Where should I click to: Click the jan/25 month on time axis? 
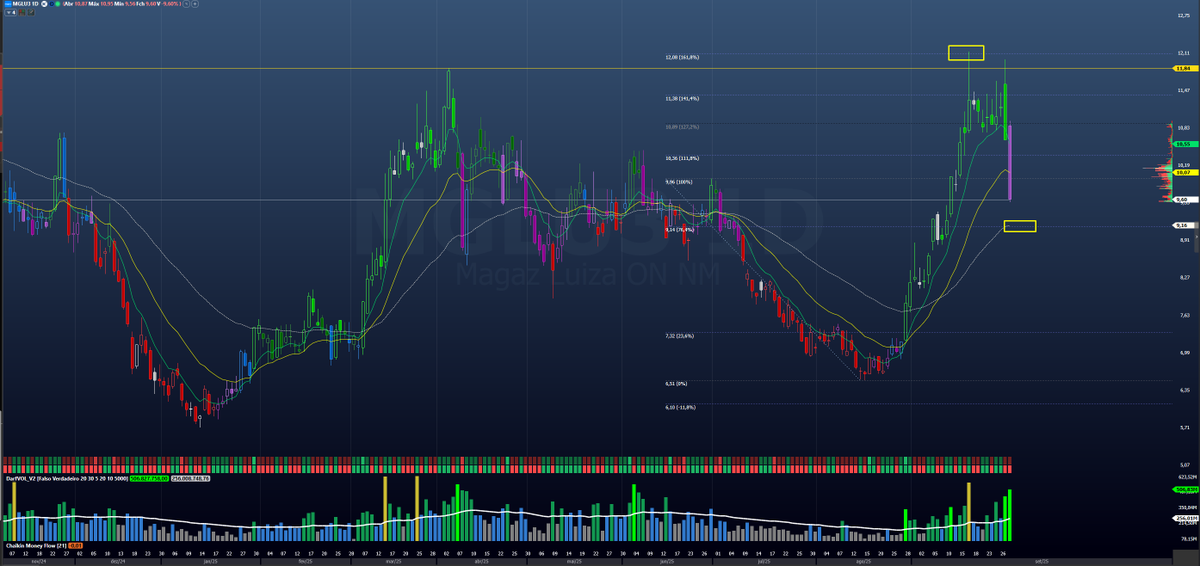tap(212, 561)
